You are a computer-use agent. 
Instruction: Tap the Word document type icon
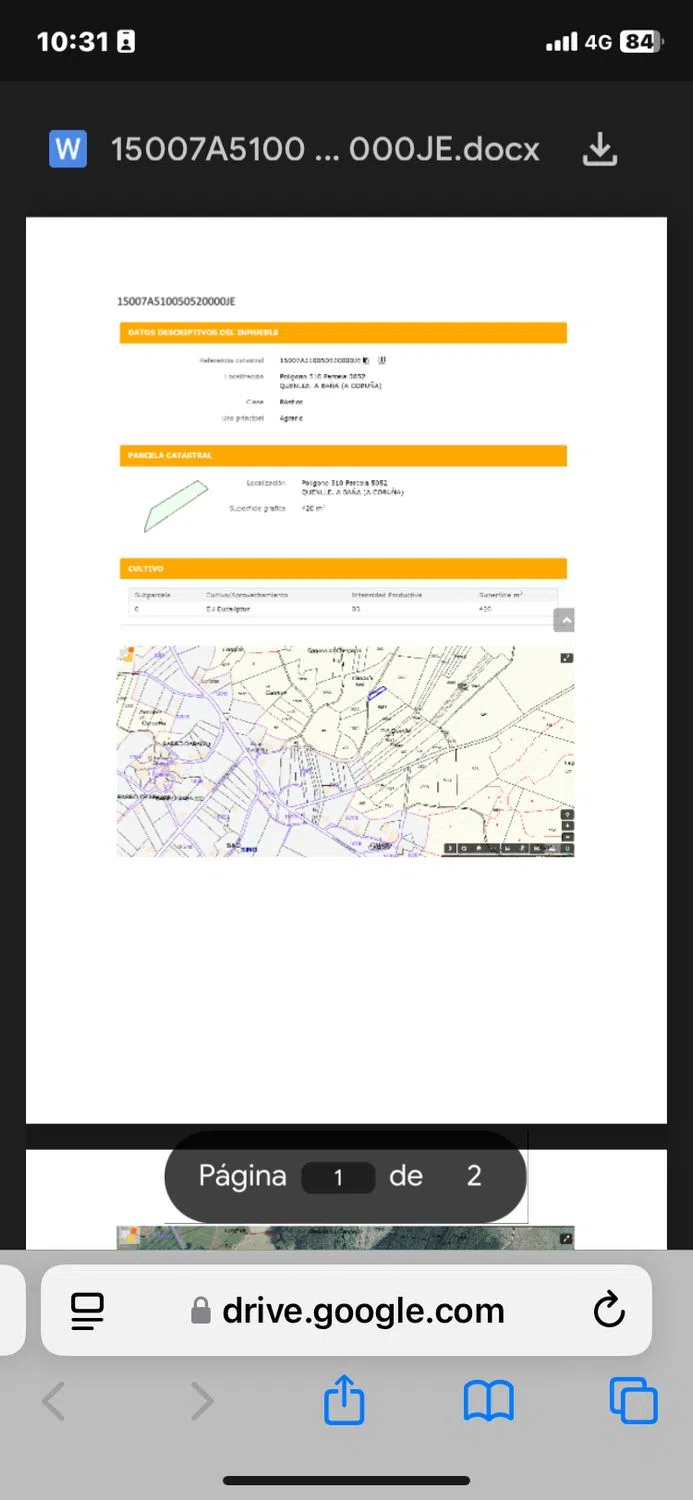(x=68, y=150)
